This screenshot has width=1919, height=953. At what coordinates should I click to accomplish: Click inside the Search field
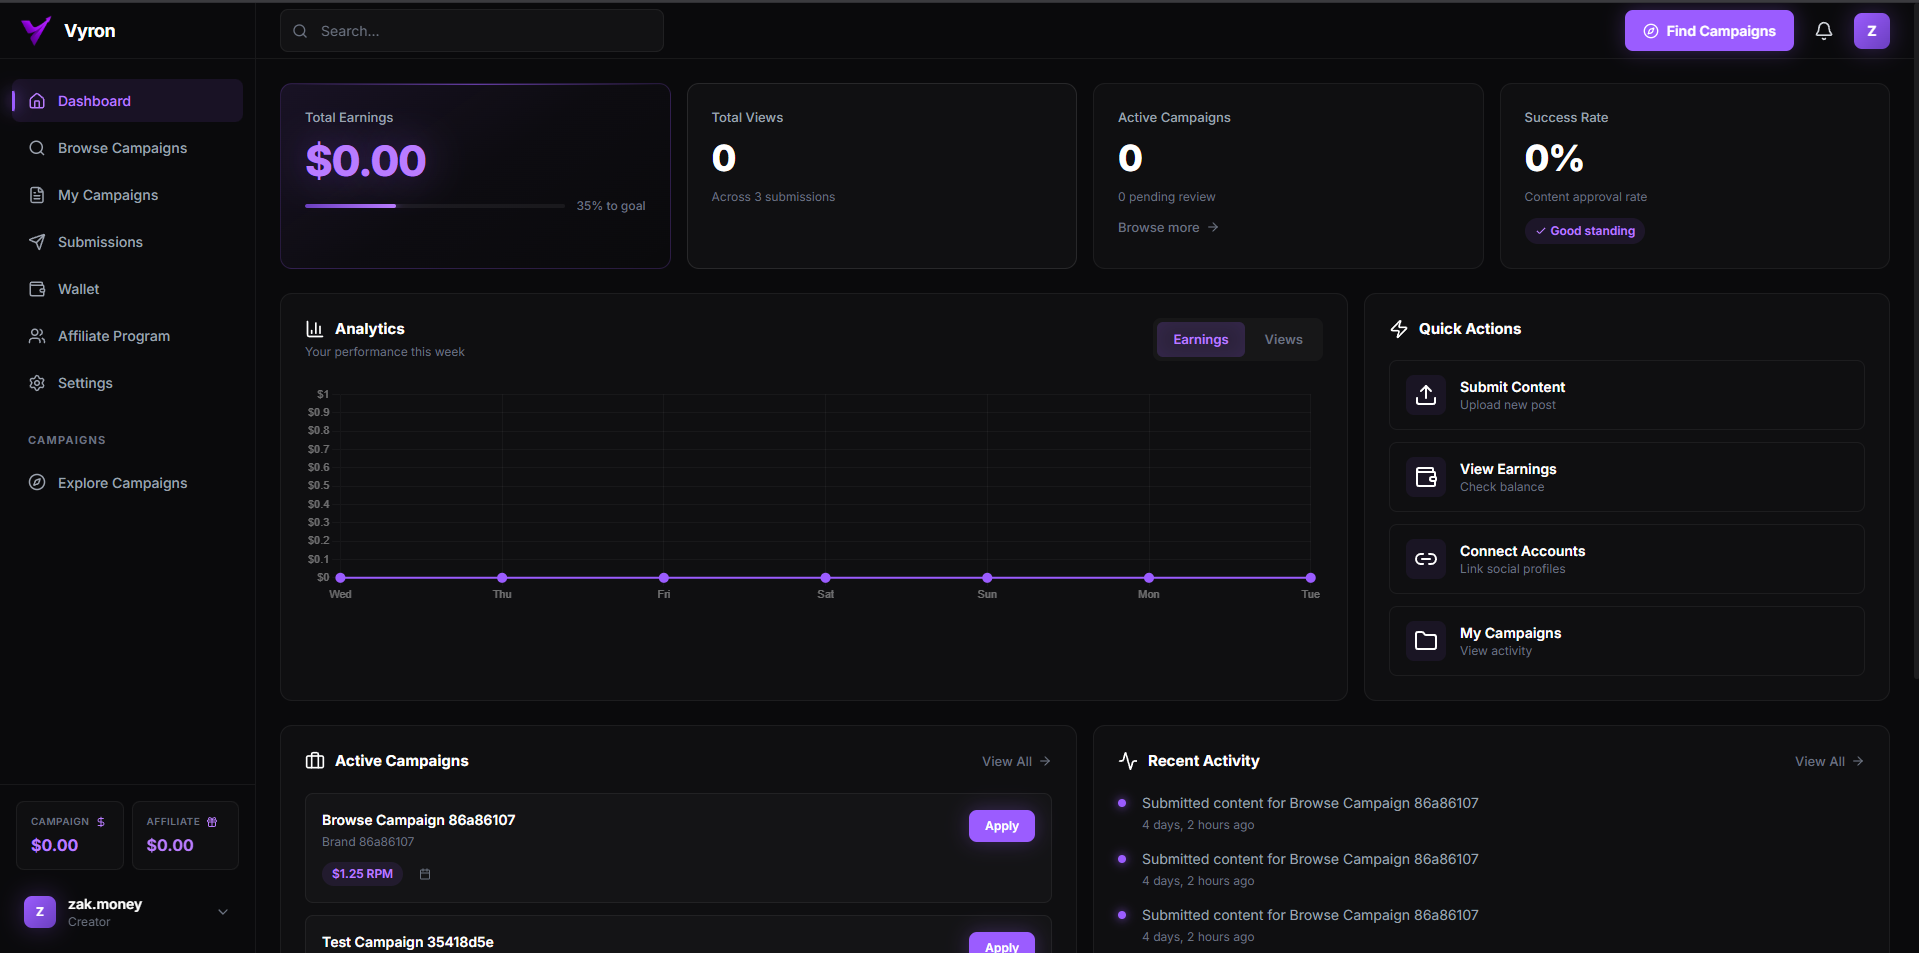470,30
